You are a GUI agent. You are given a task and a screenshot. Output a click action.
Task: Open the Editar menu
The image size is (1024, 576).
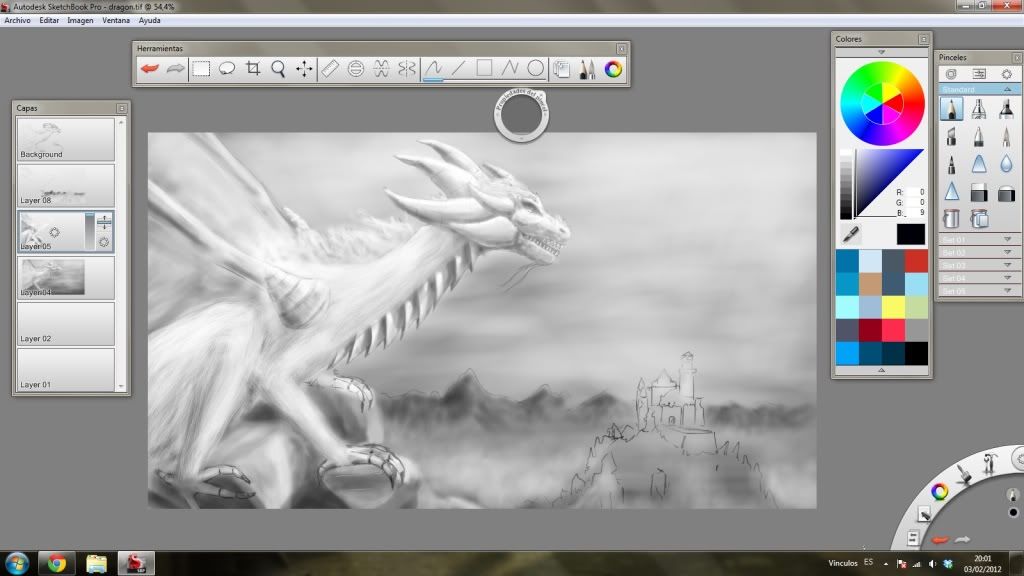click(x=49, y=20)
